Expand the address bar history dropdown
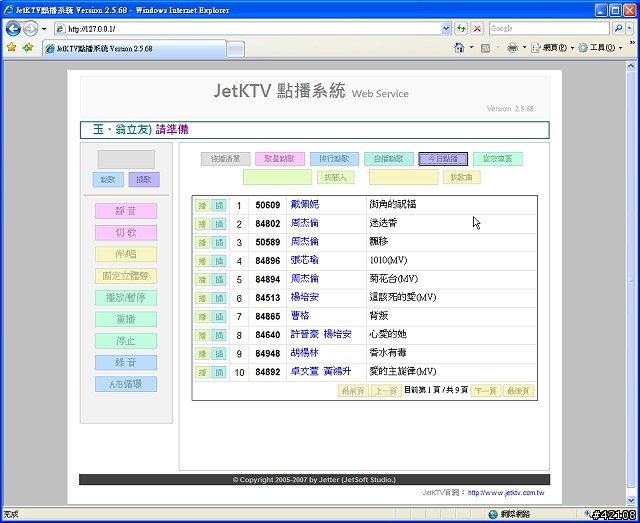This screenshot has height=523, width=640. [446, 29]
